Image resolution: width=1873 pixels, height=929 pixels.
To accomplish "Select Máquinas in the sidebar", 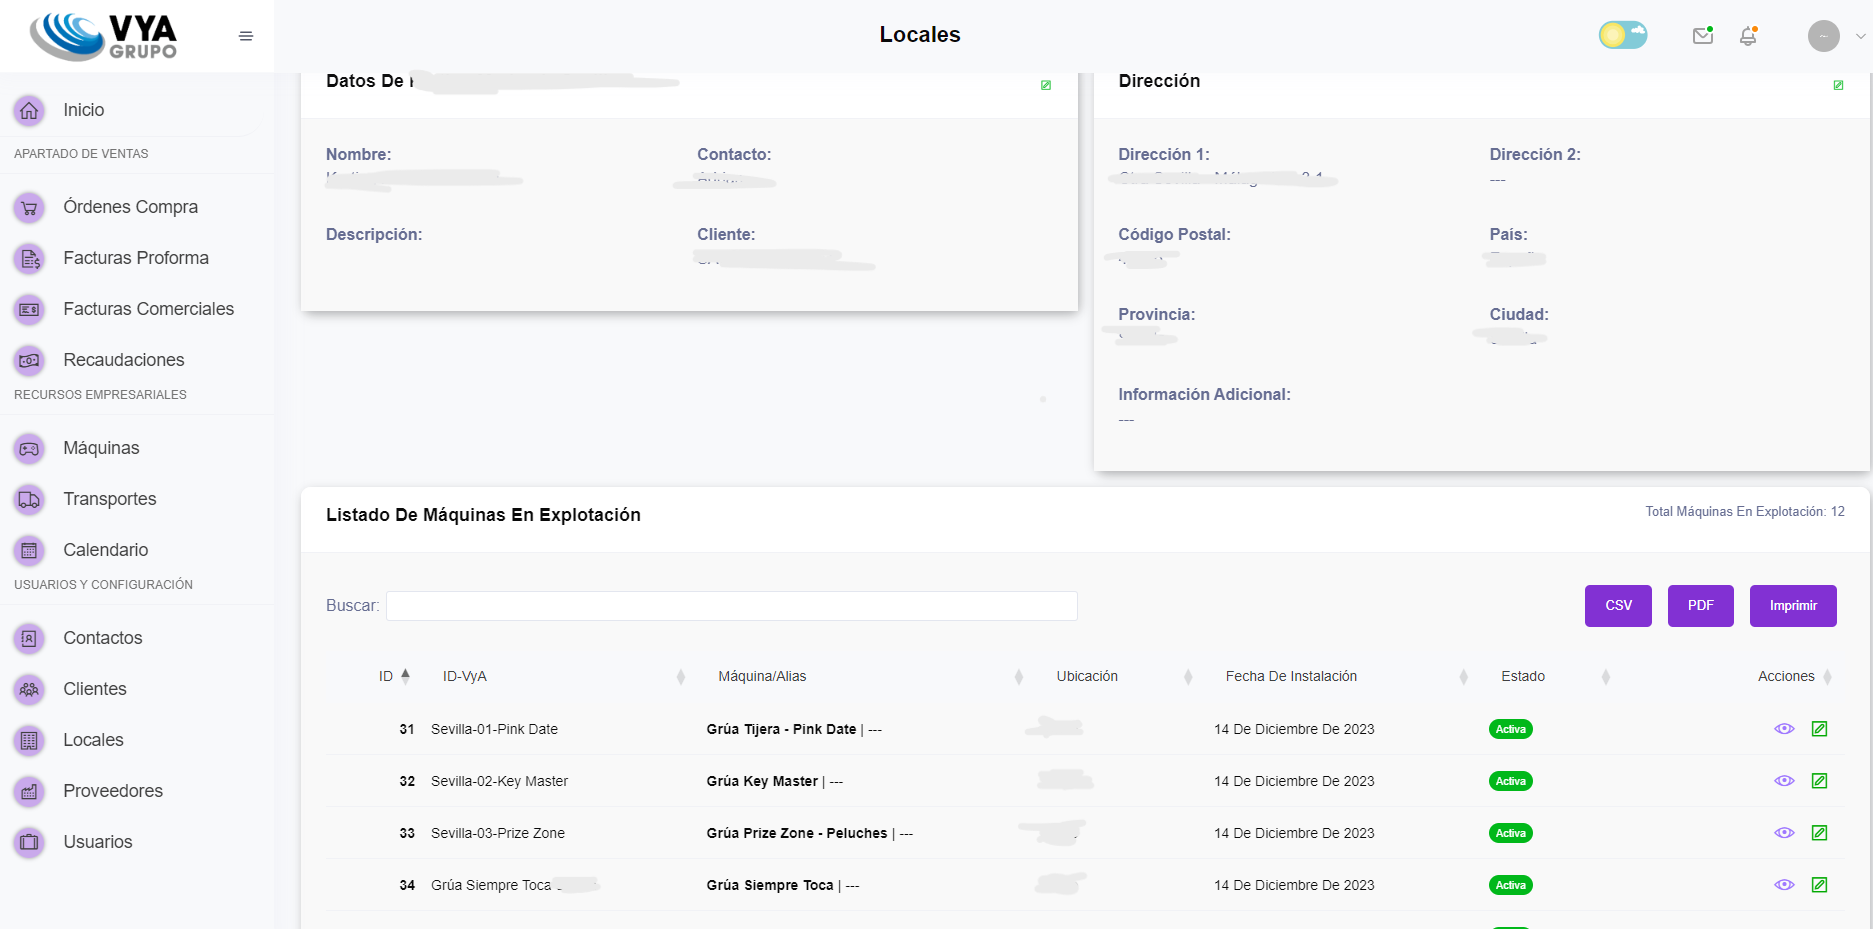I will click(100, 447).
